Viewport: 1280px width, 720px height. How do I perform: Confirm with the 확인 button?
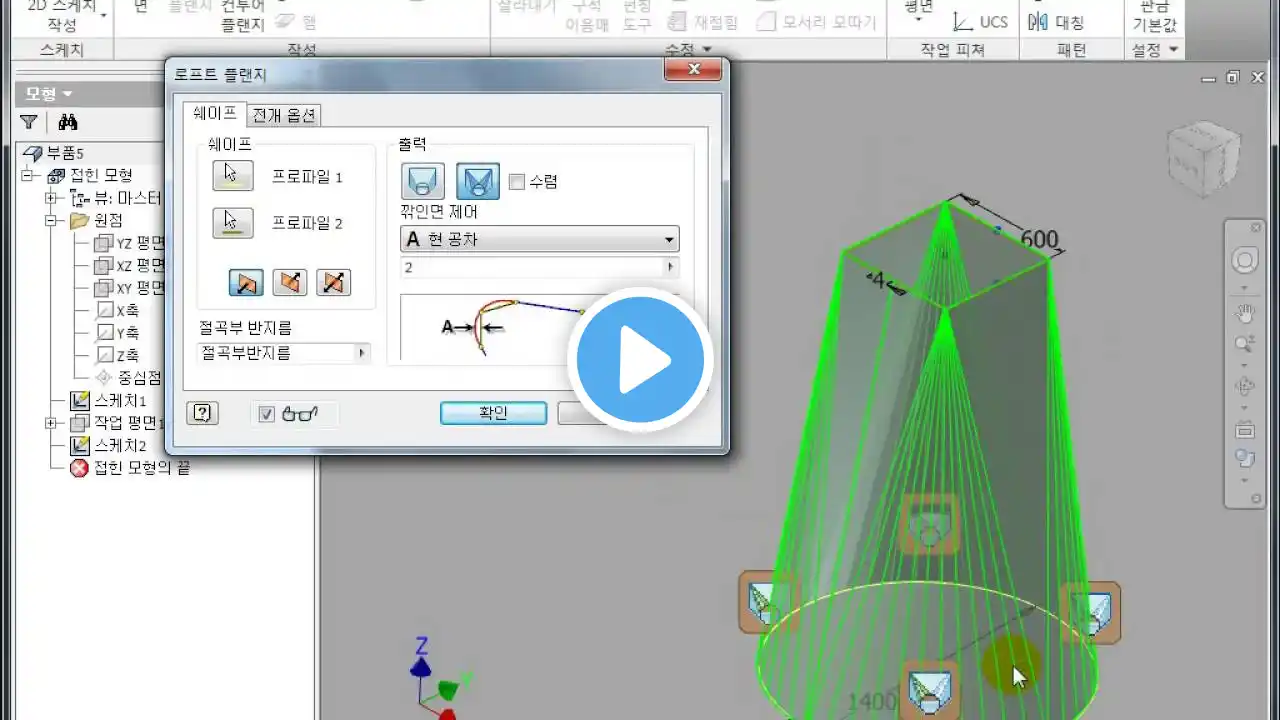pos(493,413)
